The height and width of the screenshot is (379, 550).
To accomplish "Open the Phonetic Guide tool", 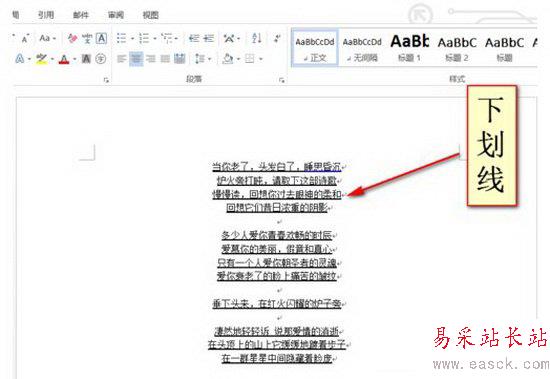I will point(87,38).
